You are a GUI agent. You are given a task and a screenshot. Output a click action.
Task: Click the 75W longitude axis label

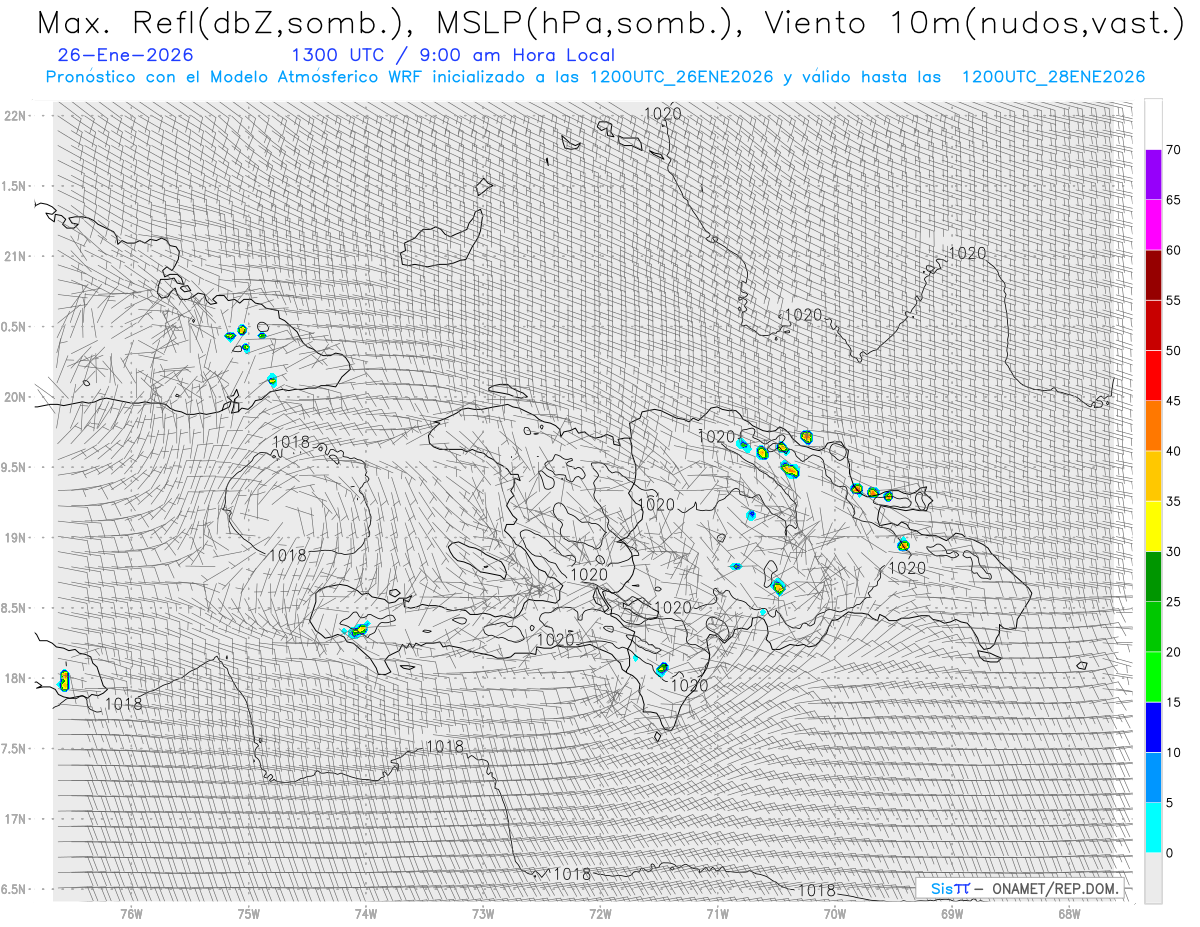click(x=249, y=913)
